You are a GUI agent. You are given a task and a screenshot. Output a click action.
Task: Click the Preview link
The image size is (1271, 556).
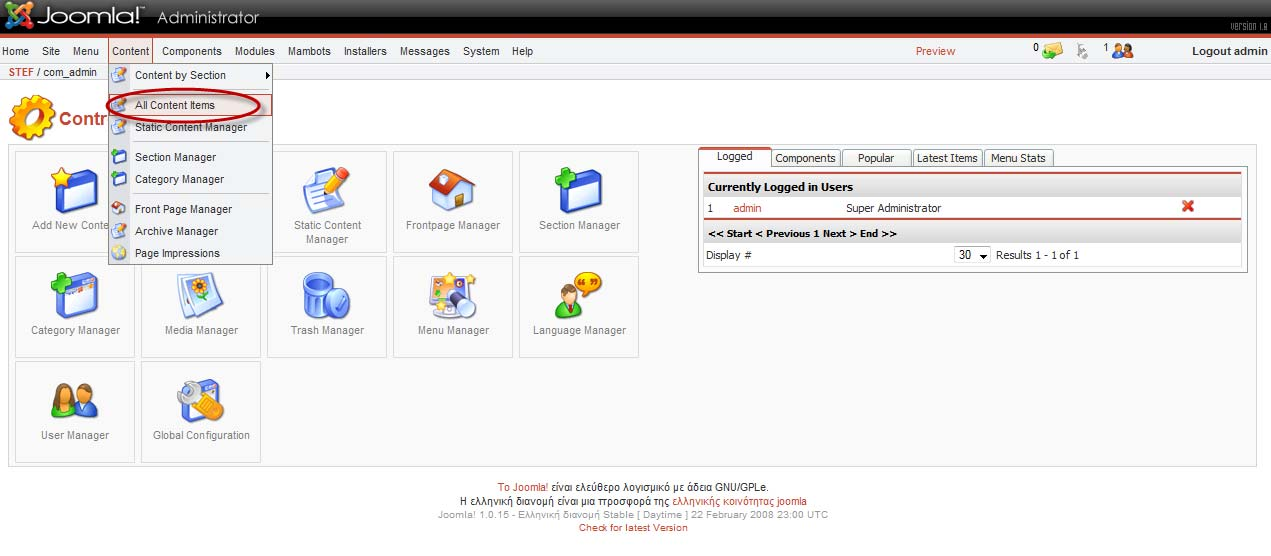tap(935, 51)
